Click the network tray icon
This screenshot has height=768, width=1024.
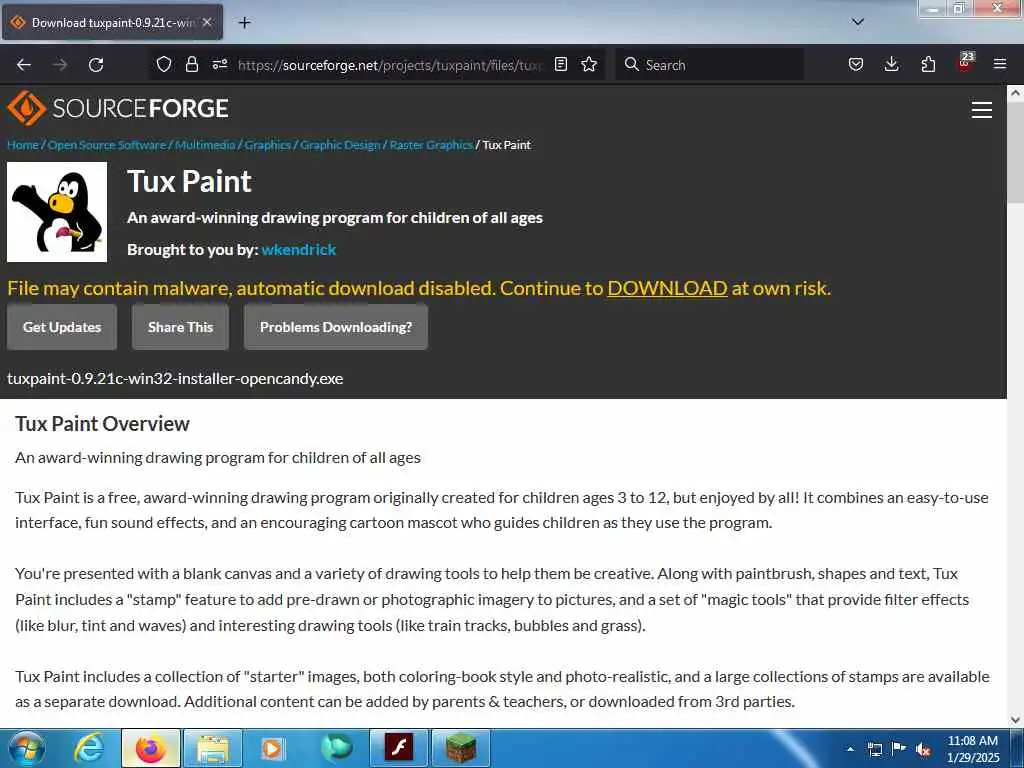pyautogui.click(x=875, y=749)
